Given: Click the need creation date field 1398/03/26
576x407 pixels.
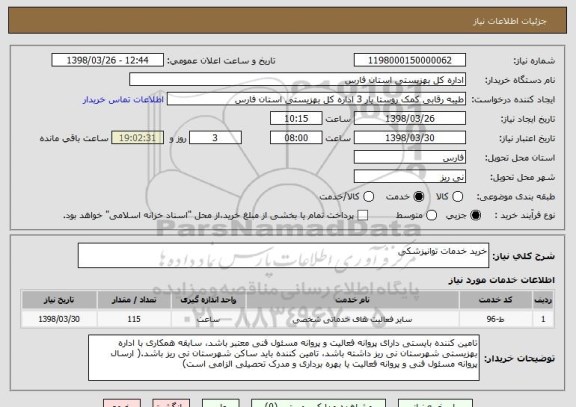Looking at the screenshot, I should click(x=410, y=119).
